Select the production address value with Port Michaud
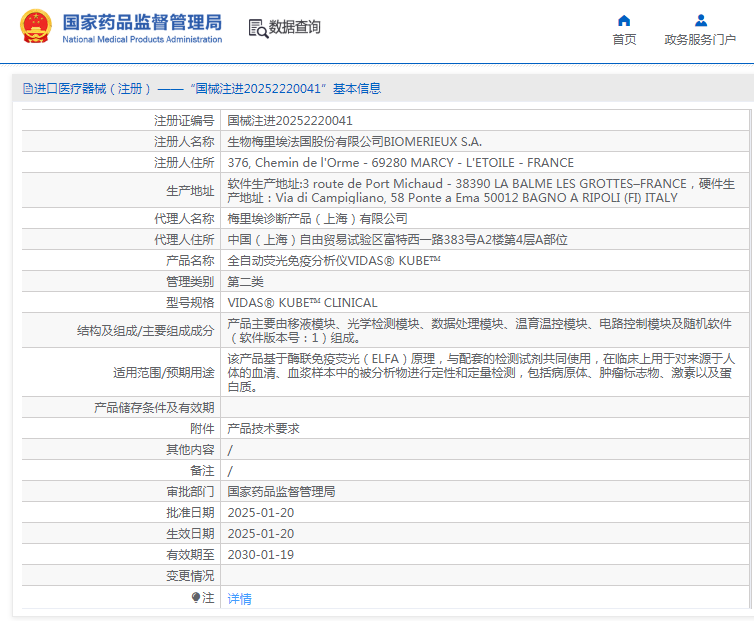Viewport: 754px width, 621px height. click(481, 190)
